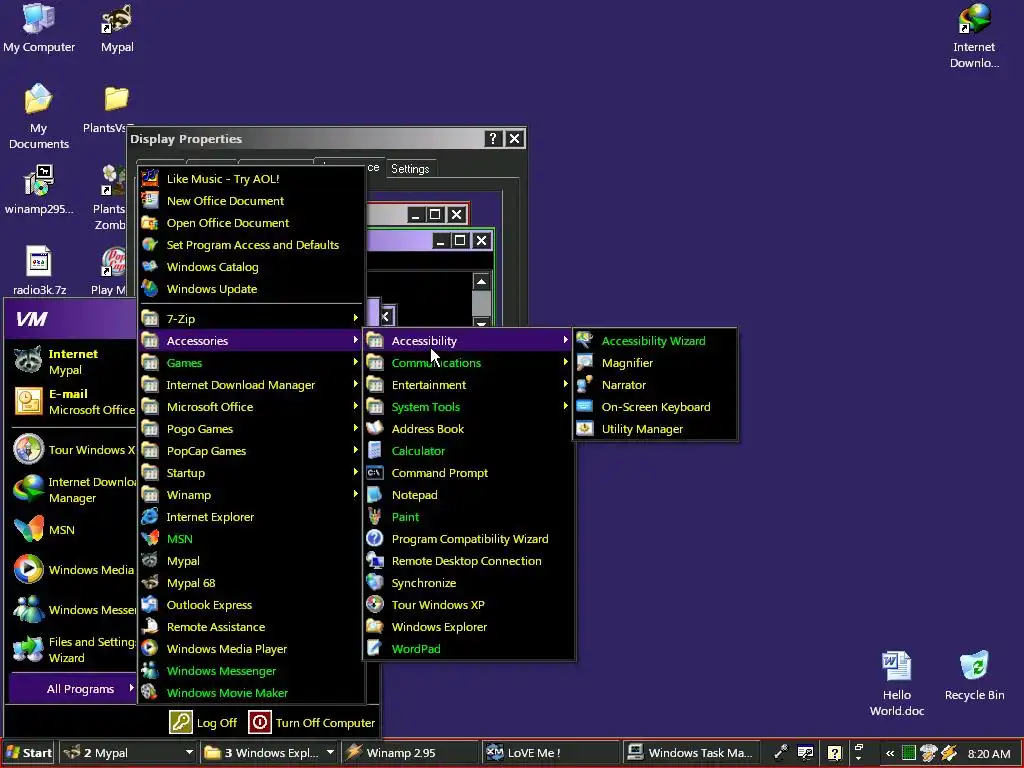The height and width of the screenshot is (768, 1024).
Task: Switch to LoVE Me ! taskbar button
Action: [x=551, y=752]
